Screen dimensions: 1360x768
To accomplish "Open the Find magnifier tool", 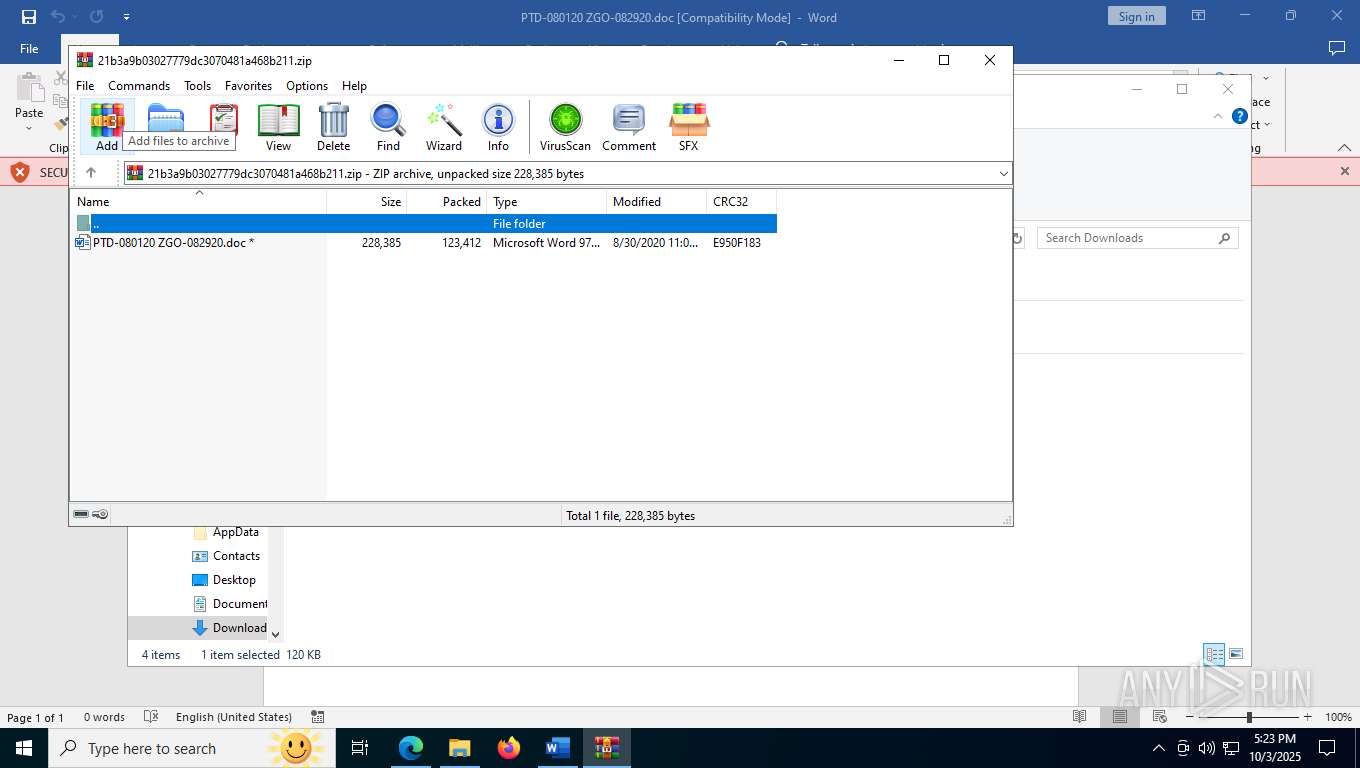I will [388, 127].
